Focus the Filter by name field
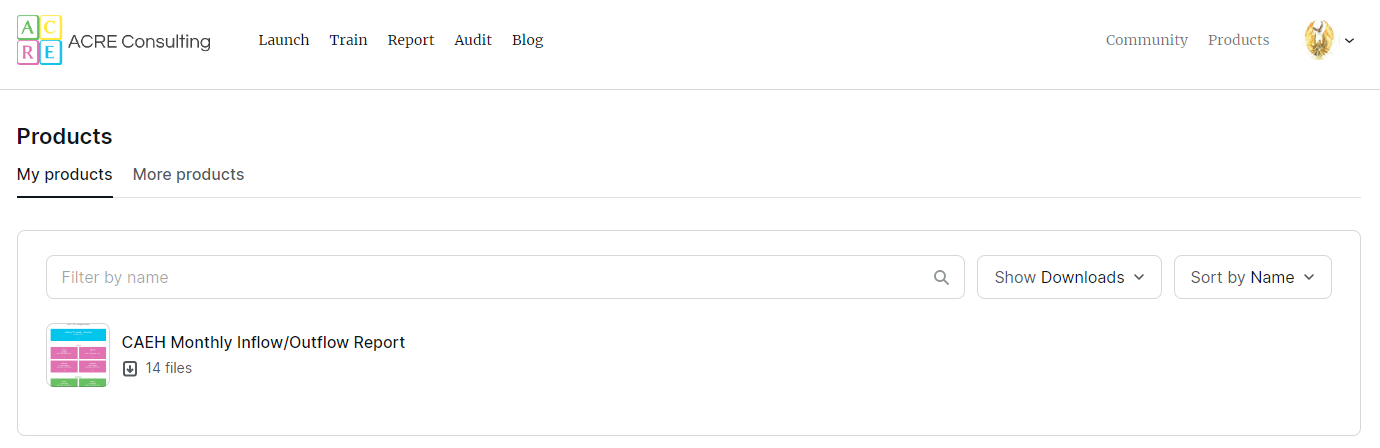 490,277
